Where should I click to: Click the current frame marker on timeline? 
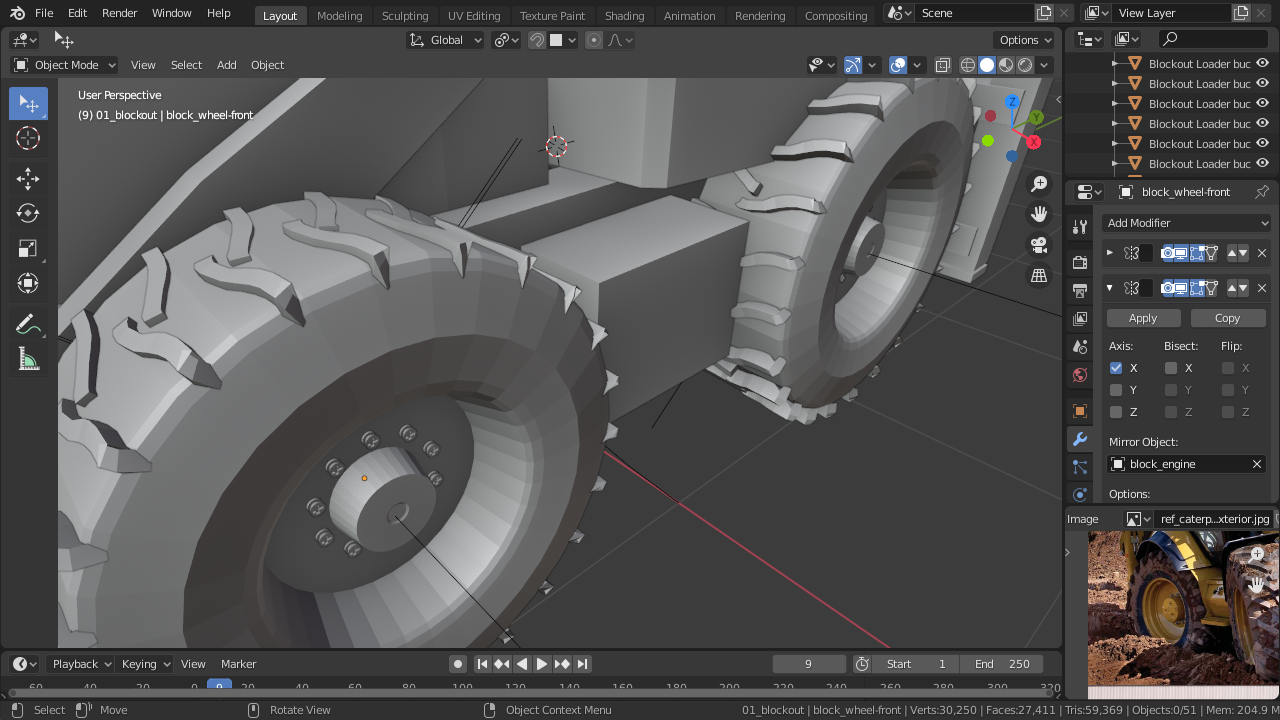[219, 686]
